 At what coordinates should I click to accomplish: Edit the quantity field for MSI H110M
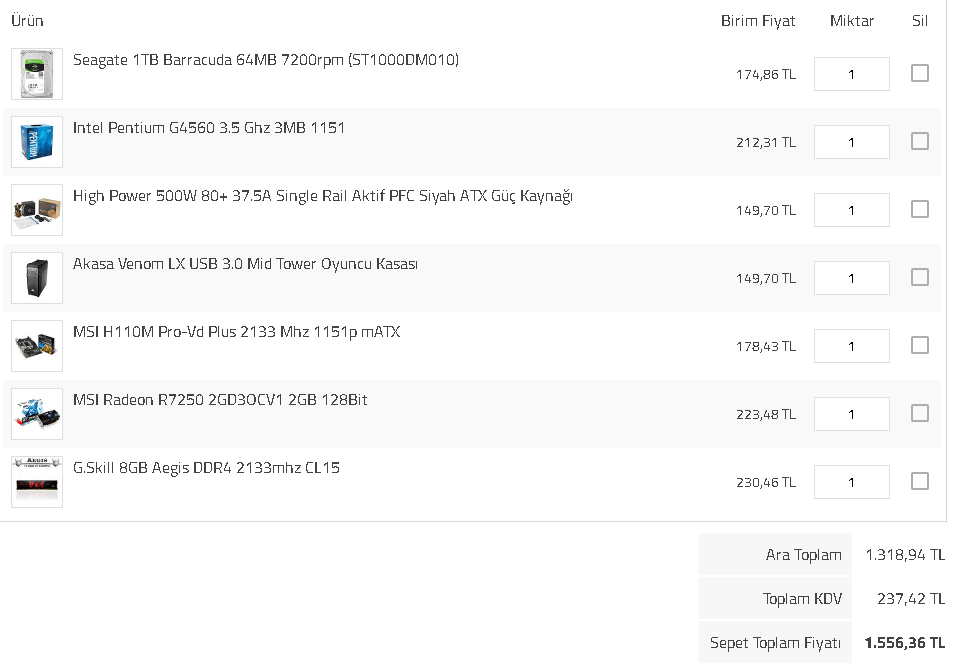(x=852, y=346)
